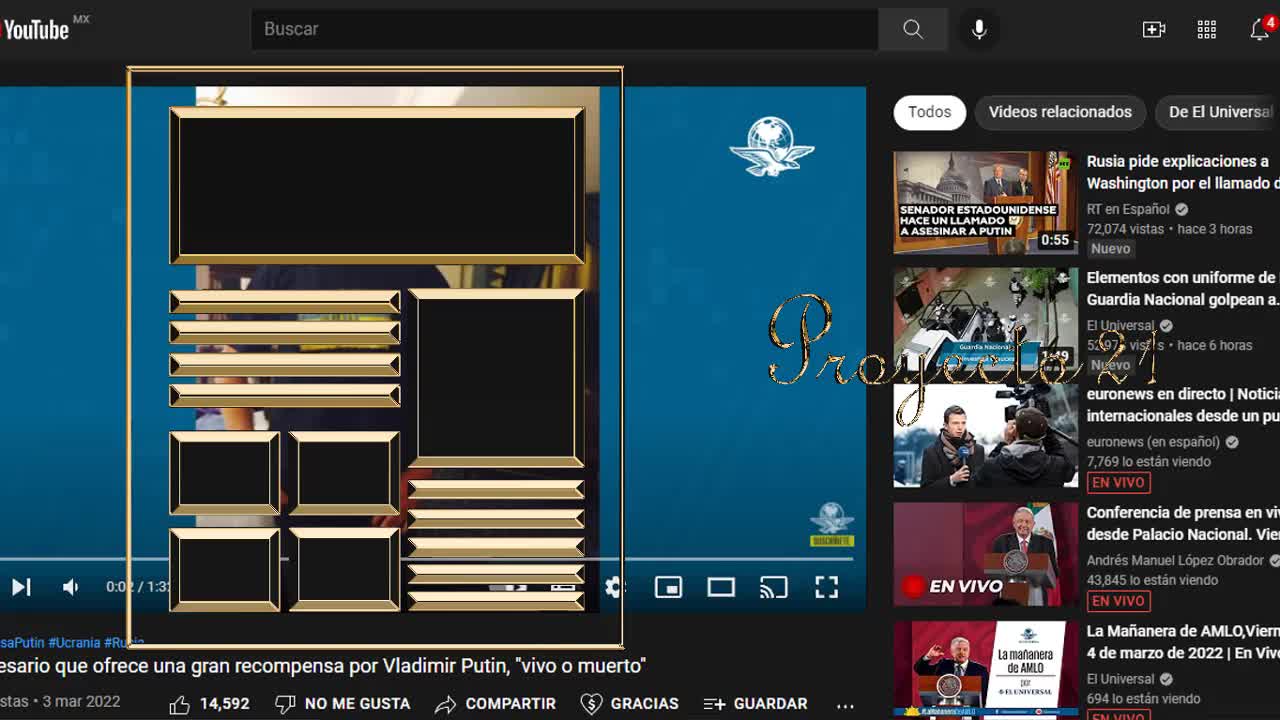Screen dimensions: 1280x720
Task: Open Rusia pide explicaciones a Washington title
Action: (x=1183, y=172)
